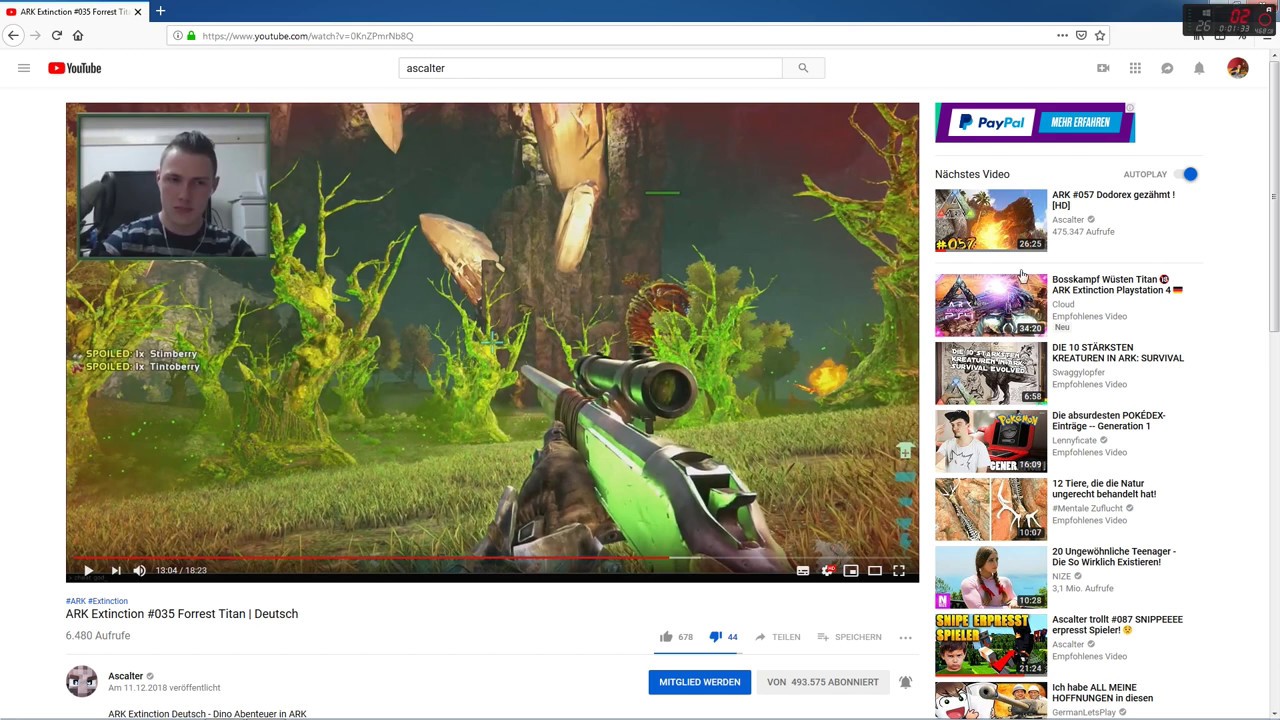Toggle theater mode
The height and width of the screenshot is (720, 1280).
tap(875, 570)
